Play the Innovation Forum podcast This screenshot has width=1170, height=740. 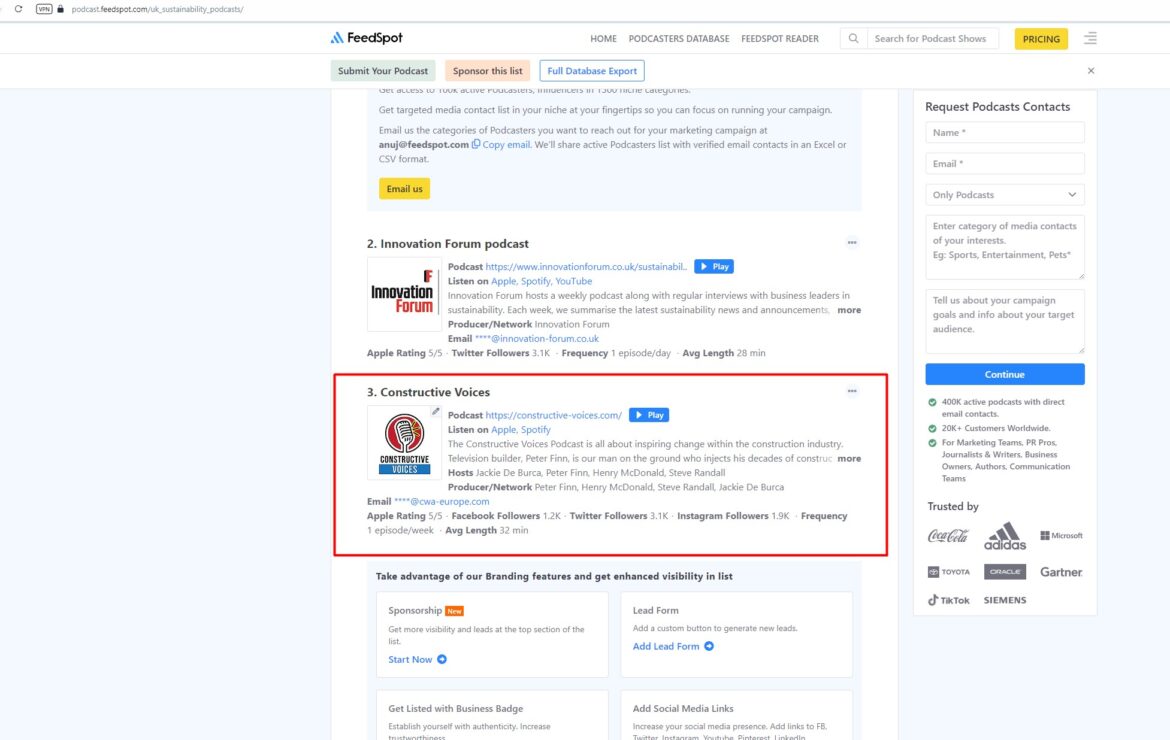(x=714, y=266)
